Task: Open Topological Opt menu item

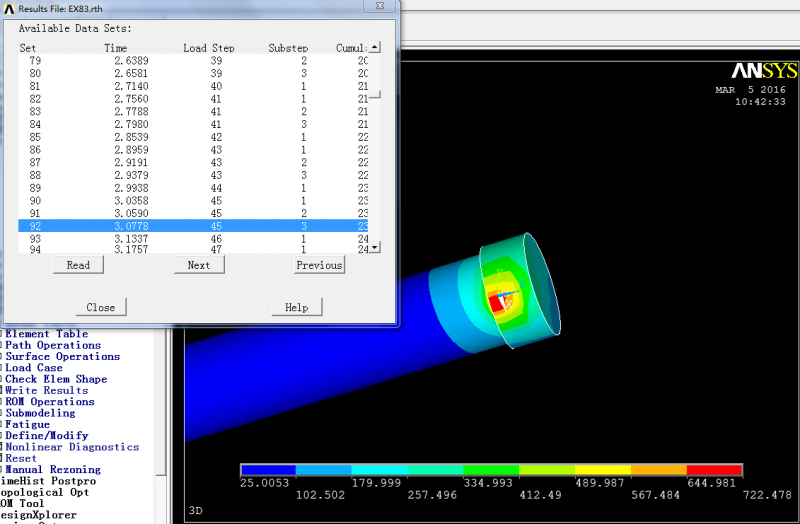Action: [44, 492]
